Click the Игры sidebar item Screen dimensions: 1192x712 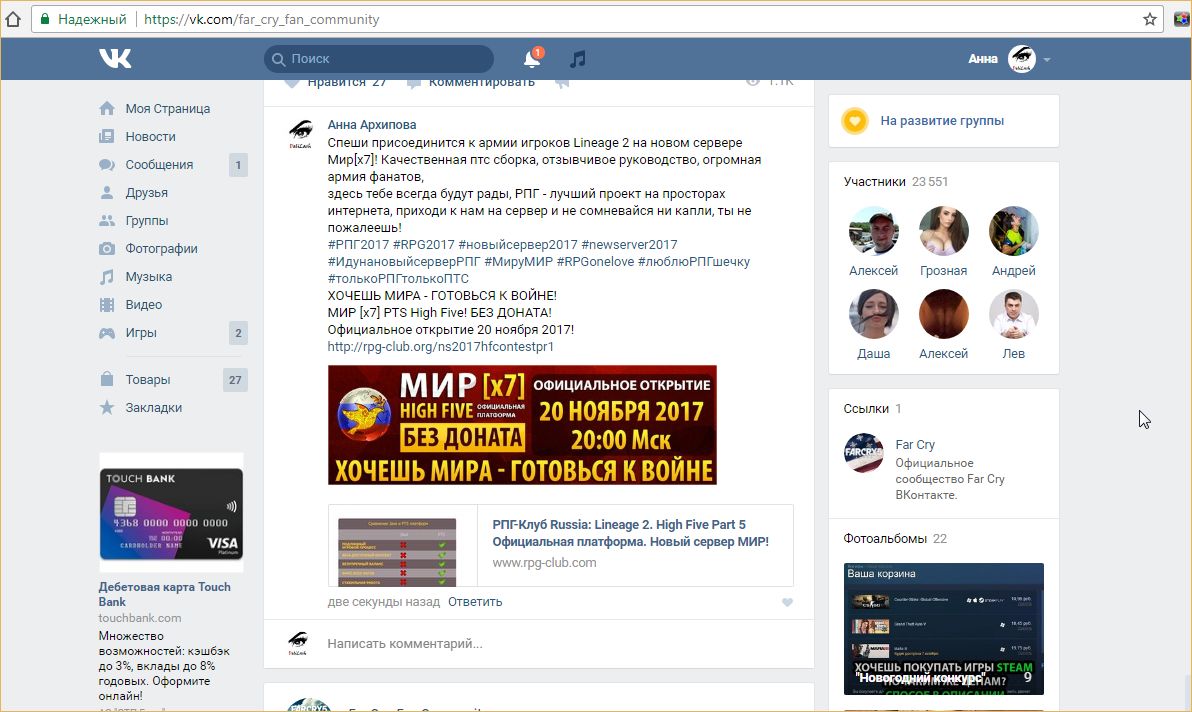click(141, 334)
